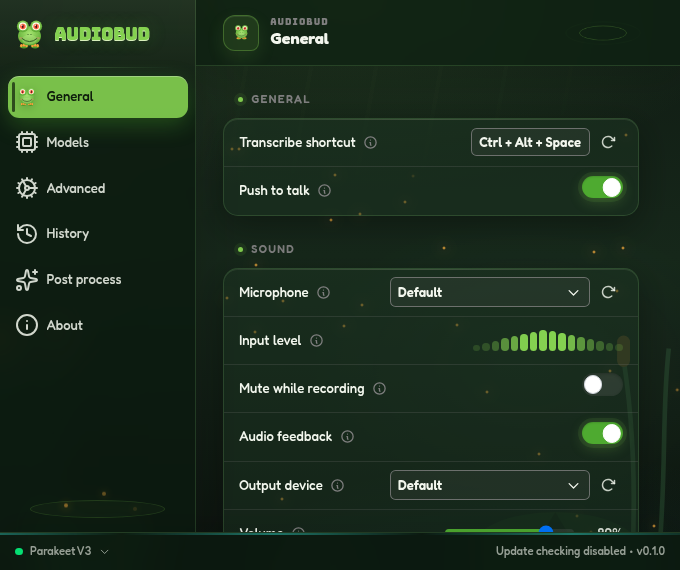Click the v0.1.0 version label

[x=651, y=551]
